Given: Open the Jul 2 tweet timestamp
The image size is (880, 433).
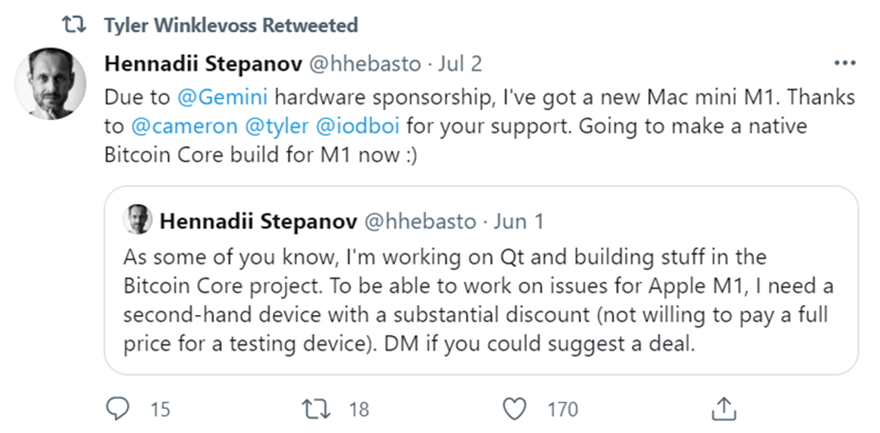Looking at the screenshot, I should coord(460,64).
